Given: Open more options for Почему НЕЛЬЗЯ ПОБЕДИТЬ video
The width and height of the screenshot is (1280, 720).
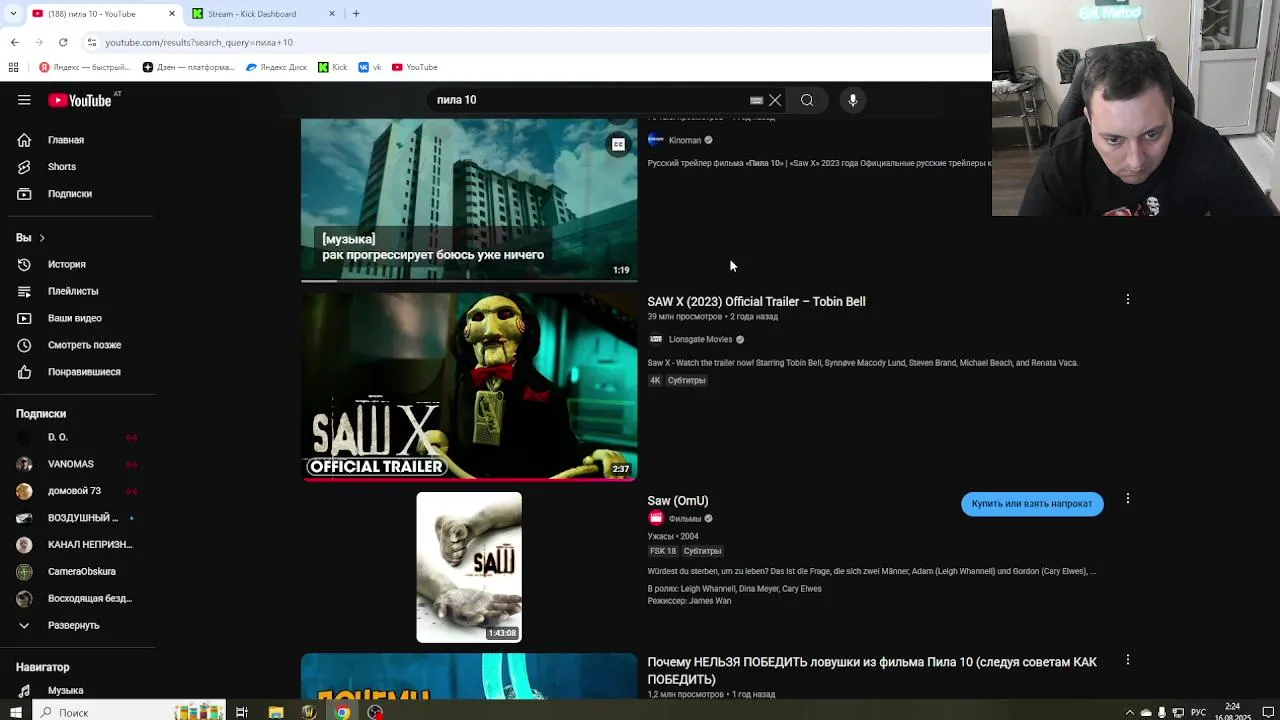Looking at the screenshot, I should coord(1128,660).
